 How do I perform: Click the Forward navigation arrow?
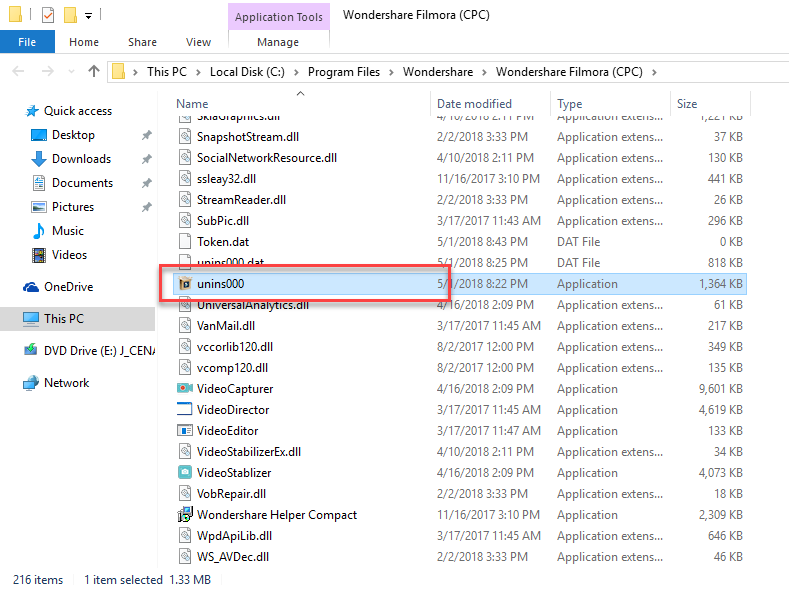47,71
